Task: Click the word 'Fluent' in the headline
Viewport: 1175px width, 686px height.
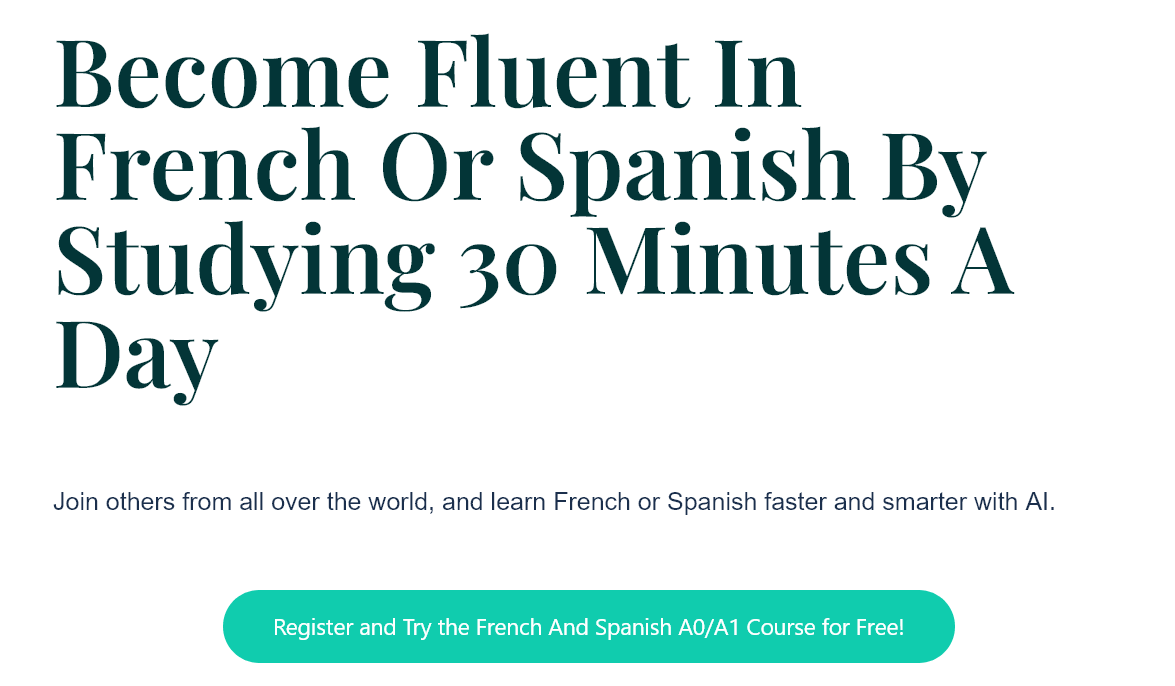Action: (x=553, y=73)
